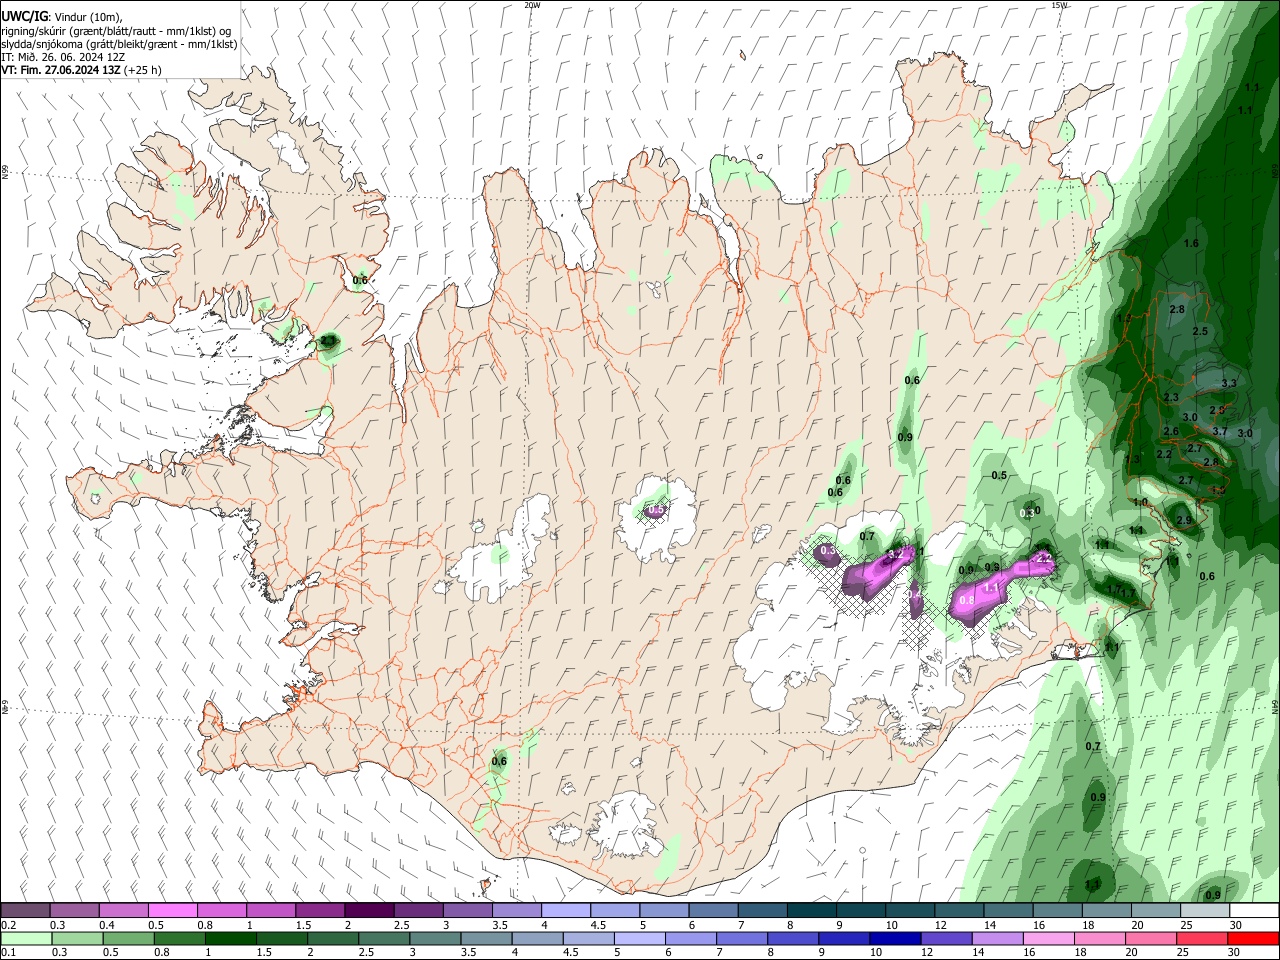Image resolution: width=1280 pixels, height=960 pixels.
Task: Select the light lavender 4–4.5 snow legend swatch
Action: coord(566,911)
